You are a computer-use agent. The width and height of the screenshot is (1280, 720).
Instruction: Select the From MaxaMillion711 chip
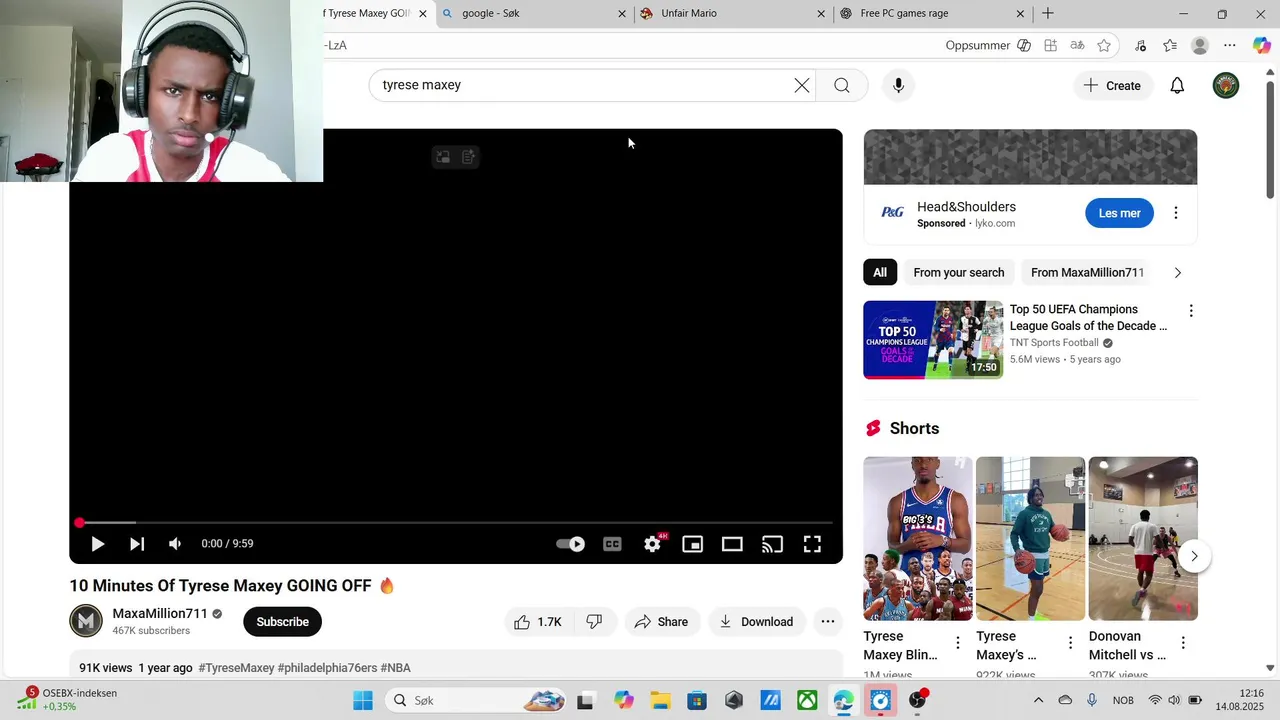[1087, 273]
